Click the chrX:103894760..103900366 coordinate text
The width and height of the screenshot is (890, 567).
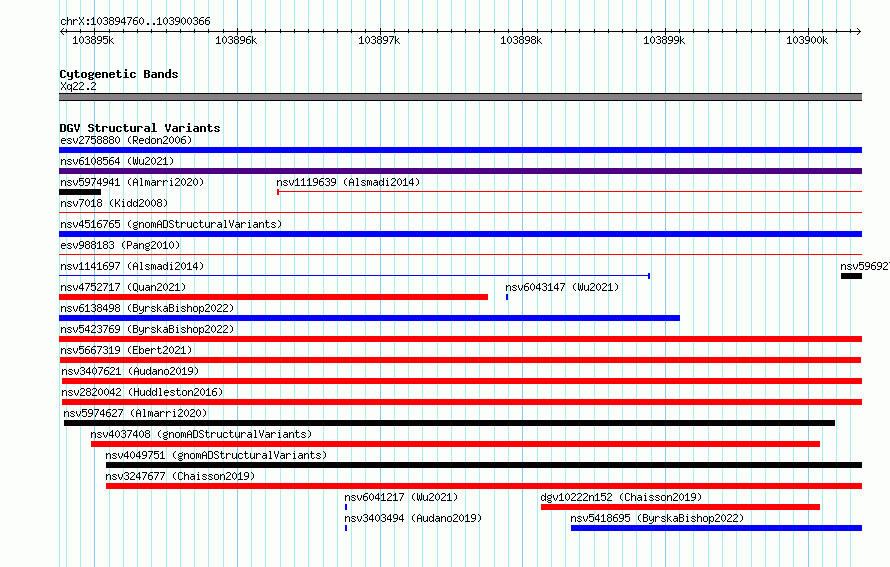[x=135, y=21]
